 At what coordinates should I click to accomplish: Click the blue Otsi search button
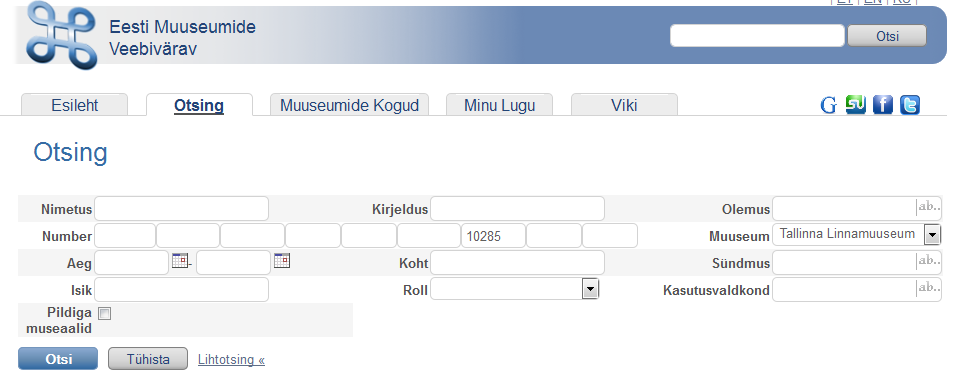pos(58,359)
